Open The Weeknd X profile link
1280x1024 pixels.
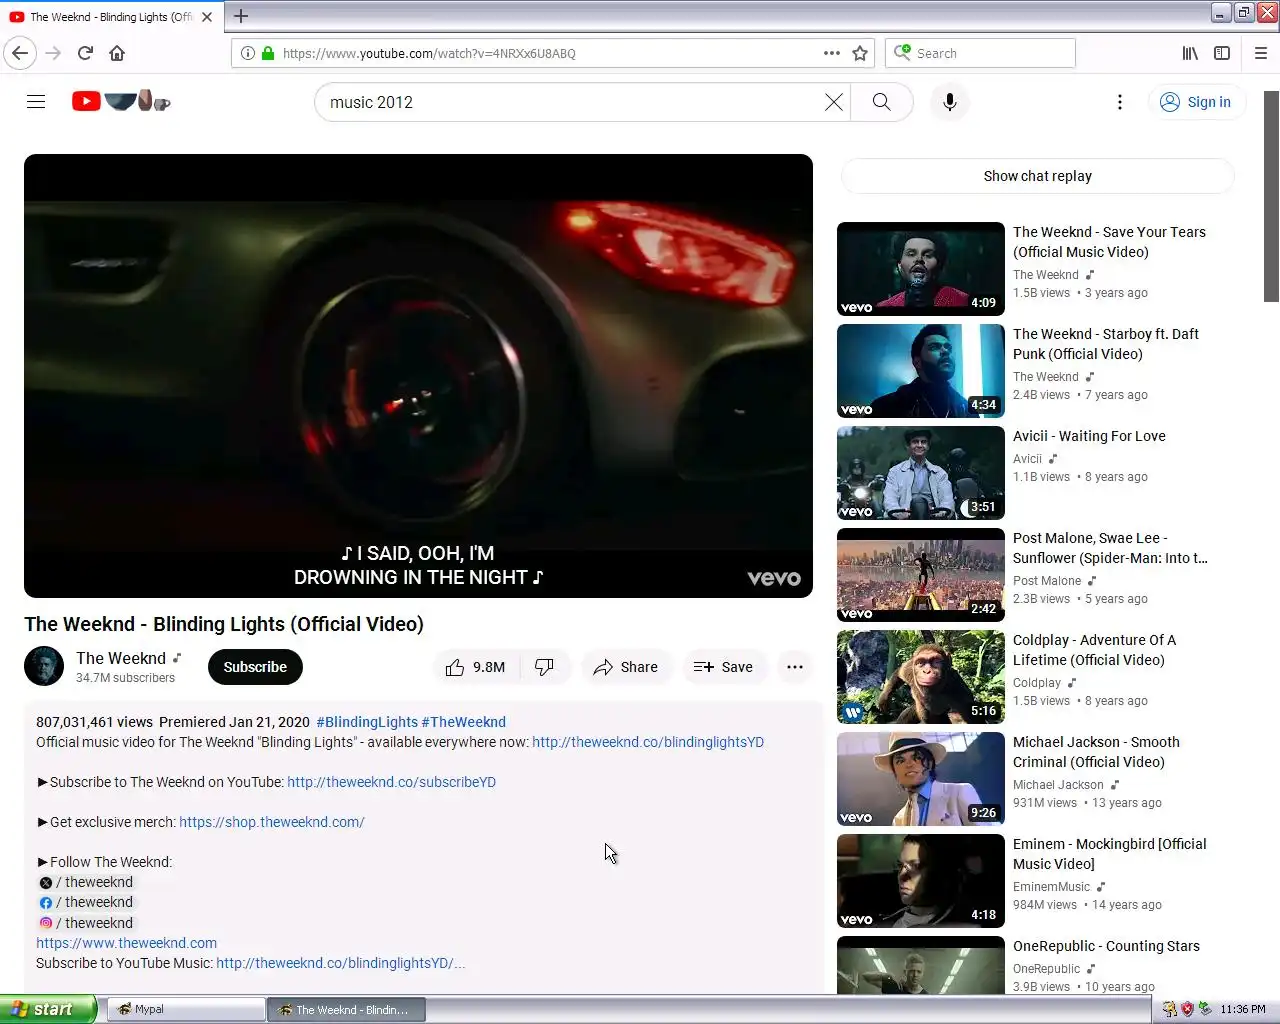86,882
